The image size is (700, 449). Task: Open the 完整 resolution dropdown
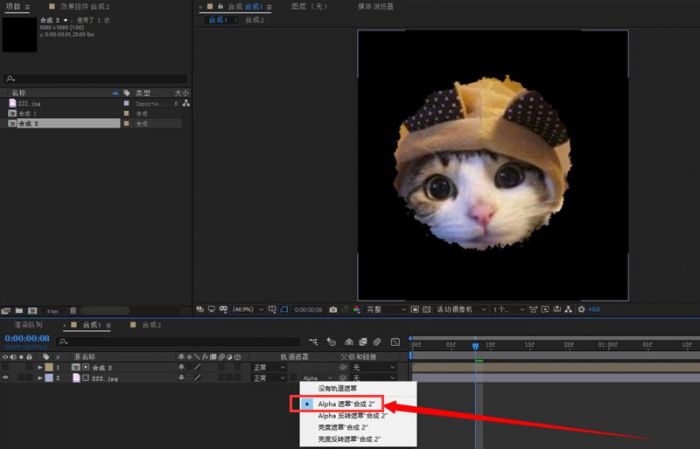click(380, 310)
